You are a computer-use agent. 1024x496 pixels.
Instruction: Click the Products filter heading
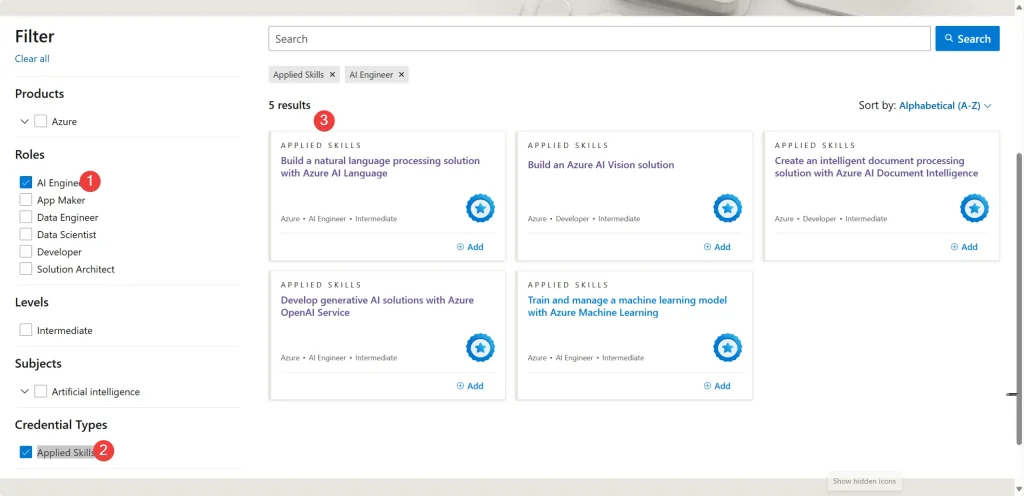(x=40, y=94)
